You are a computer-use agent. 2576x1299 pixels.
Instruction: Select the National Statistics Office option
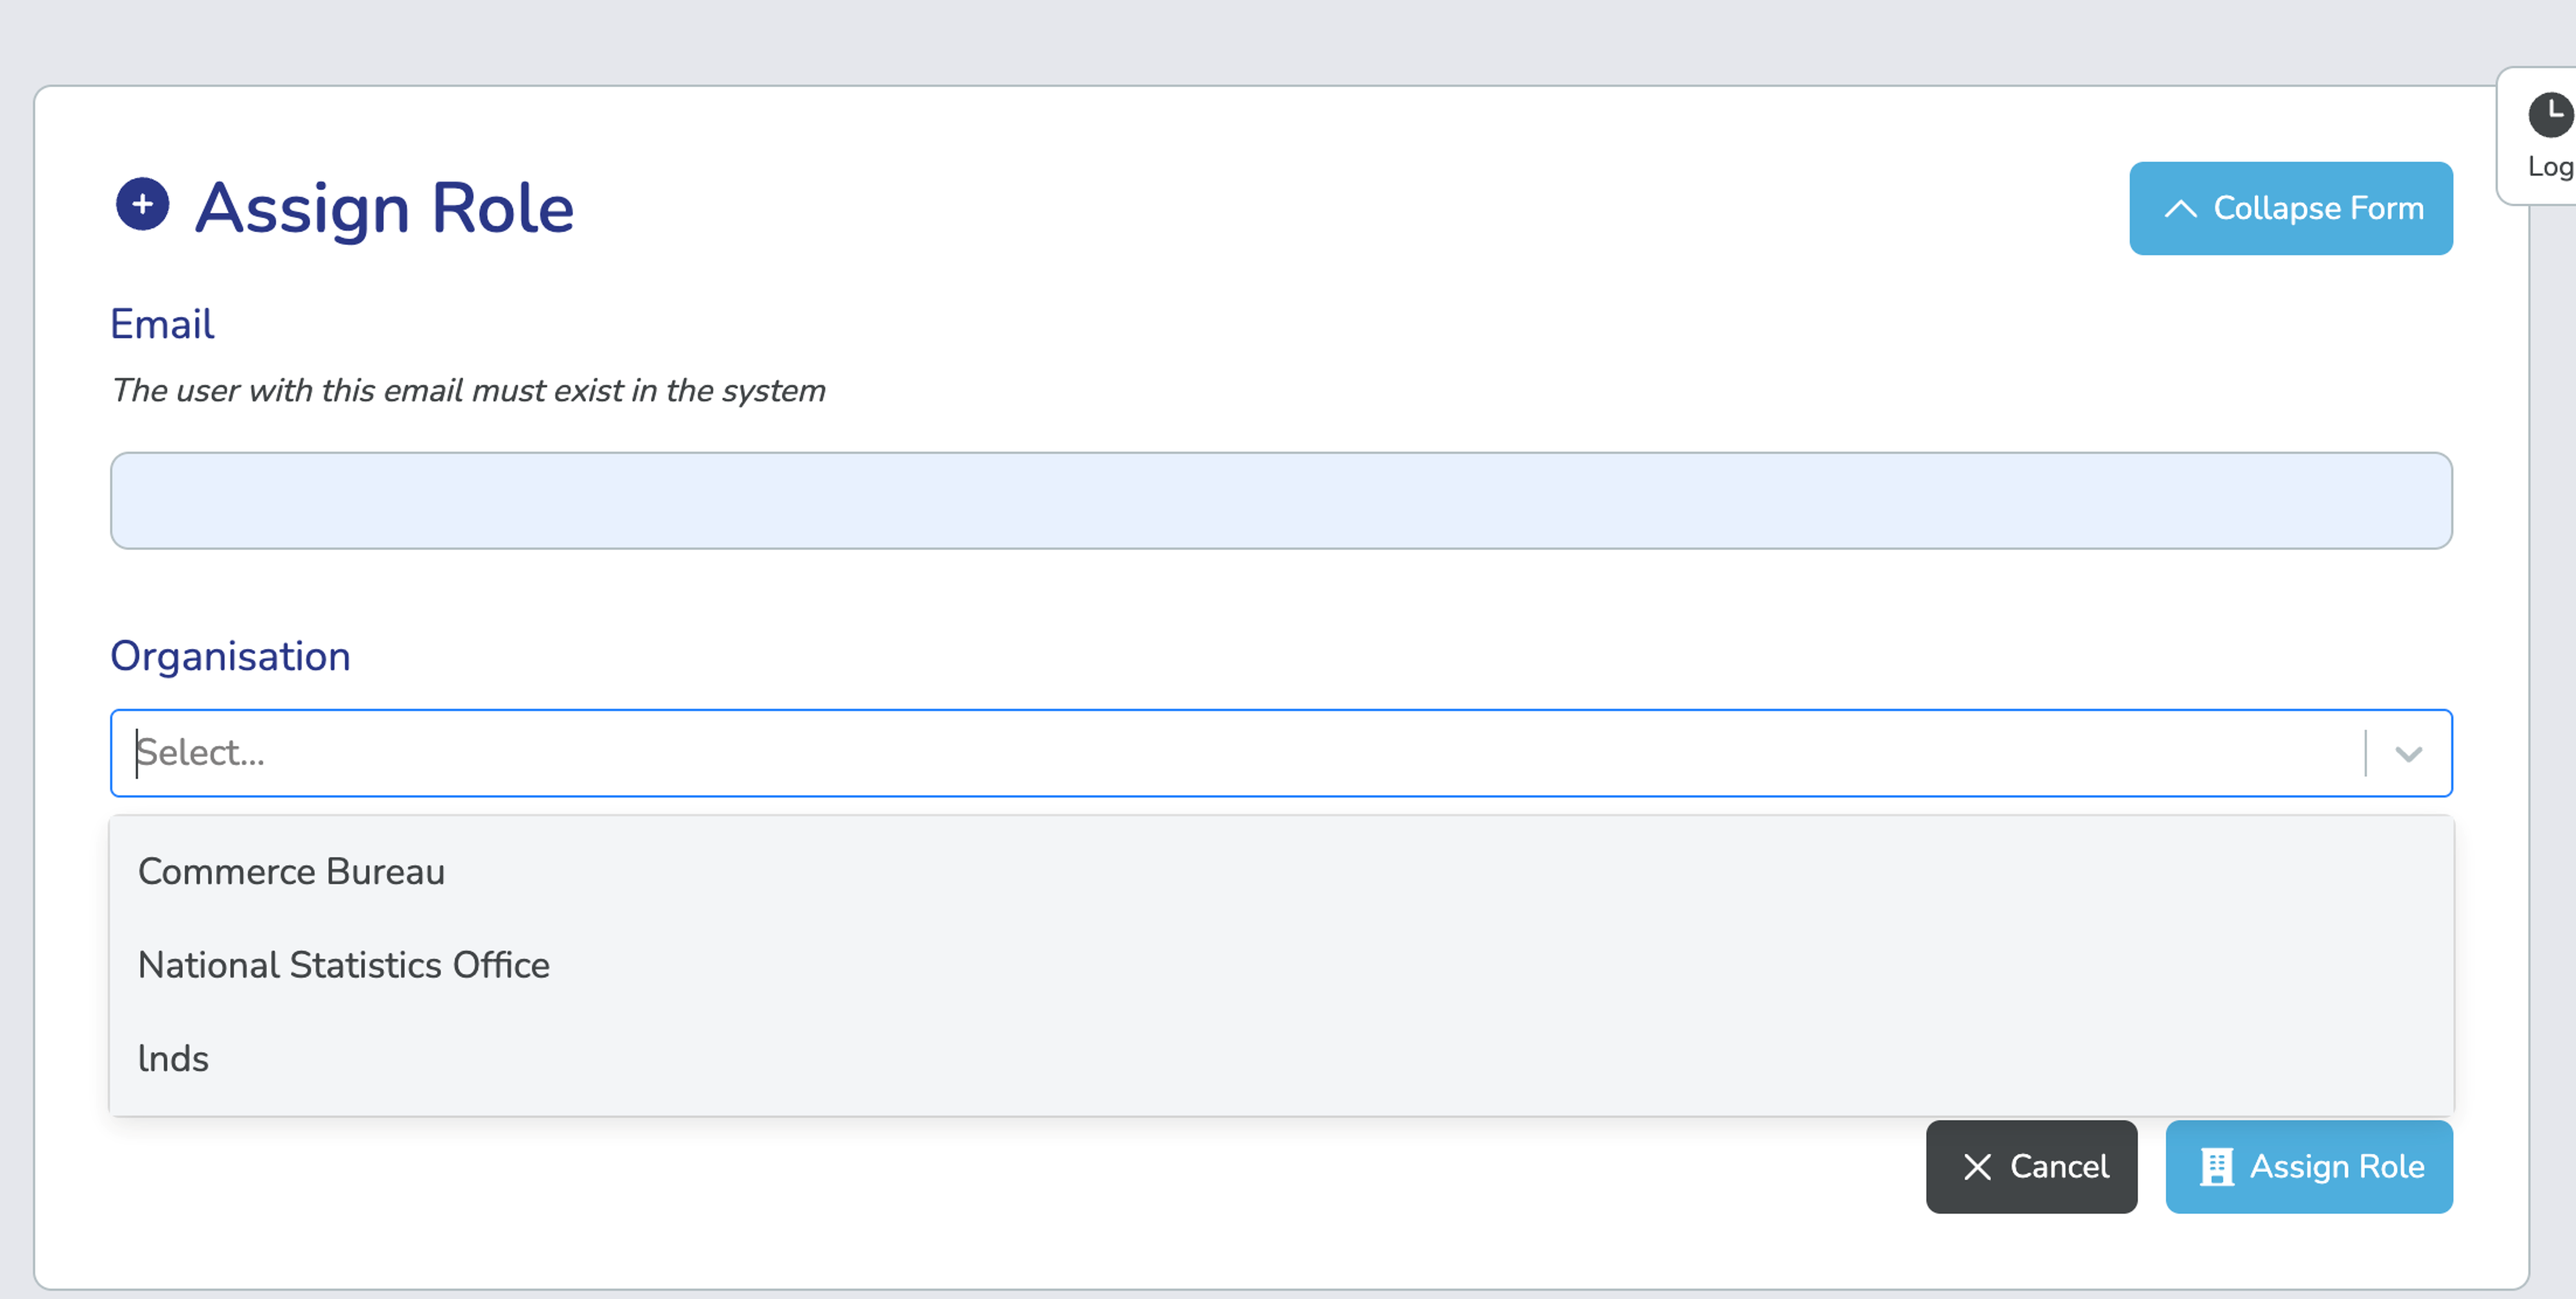[343, 966]
